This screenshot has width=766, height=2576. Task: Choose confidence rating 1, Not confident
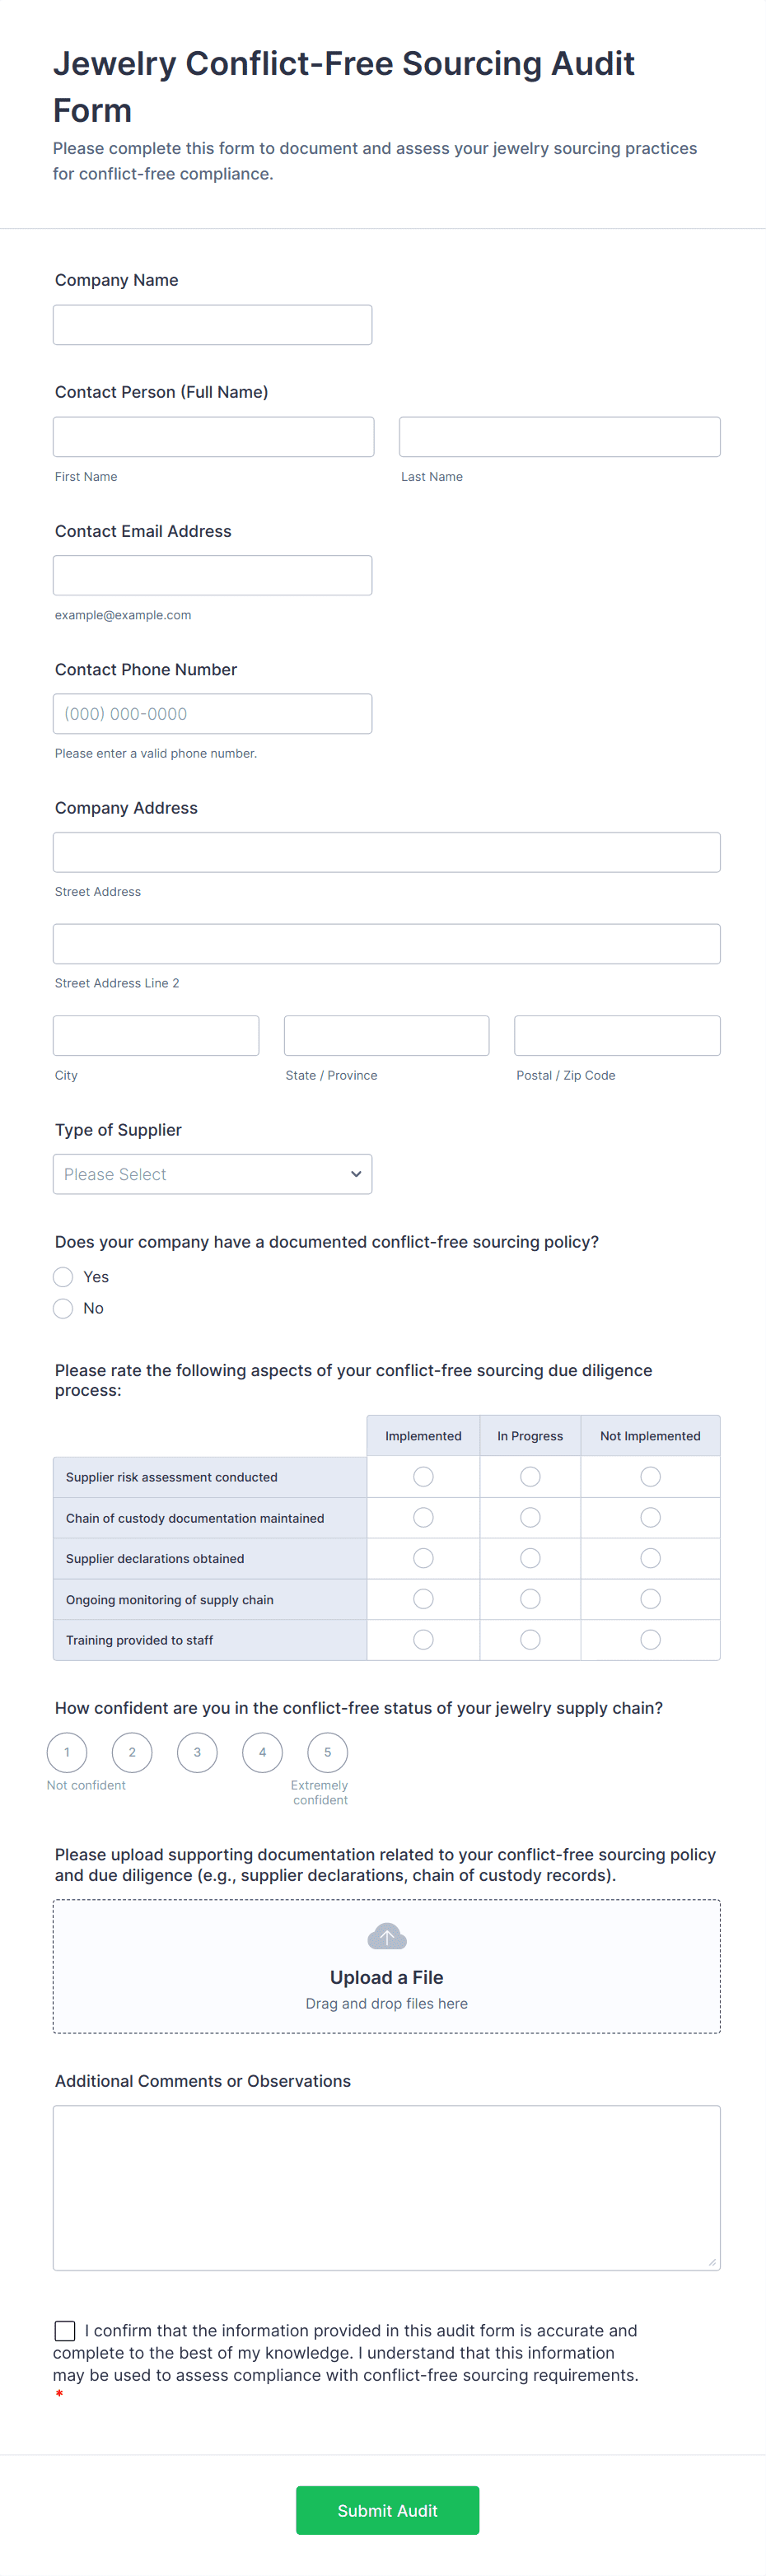tap(67, 1752)
